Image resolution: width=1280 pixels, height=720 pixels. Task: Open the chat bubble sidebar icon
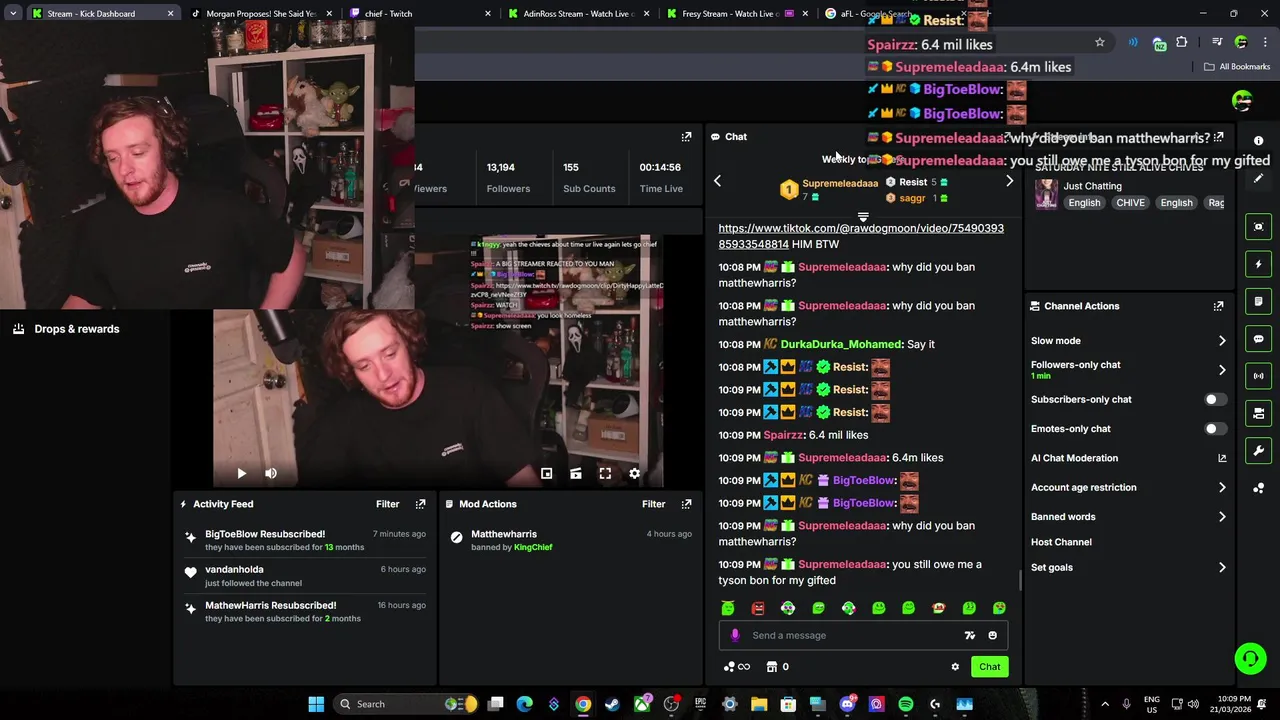[x=1259, y=339]
